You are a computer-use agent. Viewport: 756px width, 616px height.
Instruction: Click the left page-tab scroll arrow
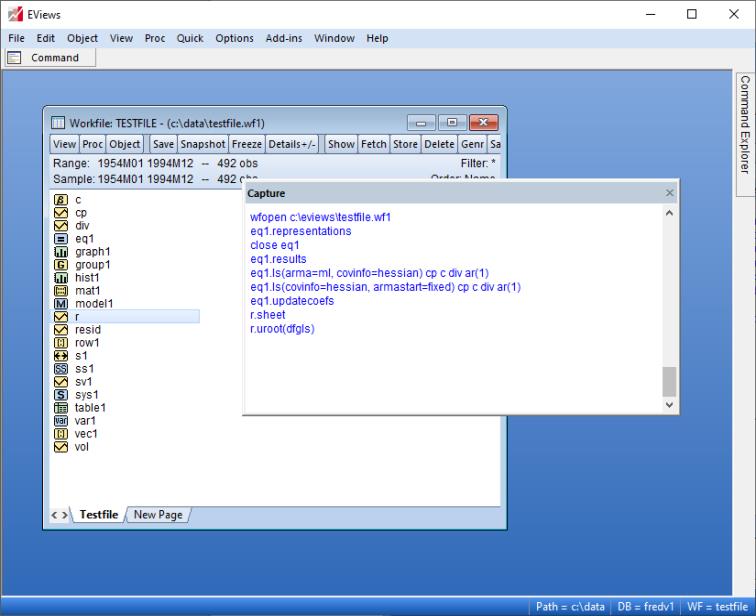[54, 515]
